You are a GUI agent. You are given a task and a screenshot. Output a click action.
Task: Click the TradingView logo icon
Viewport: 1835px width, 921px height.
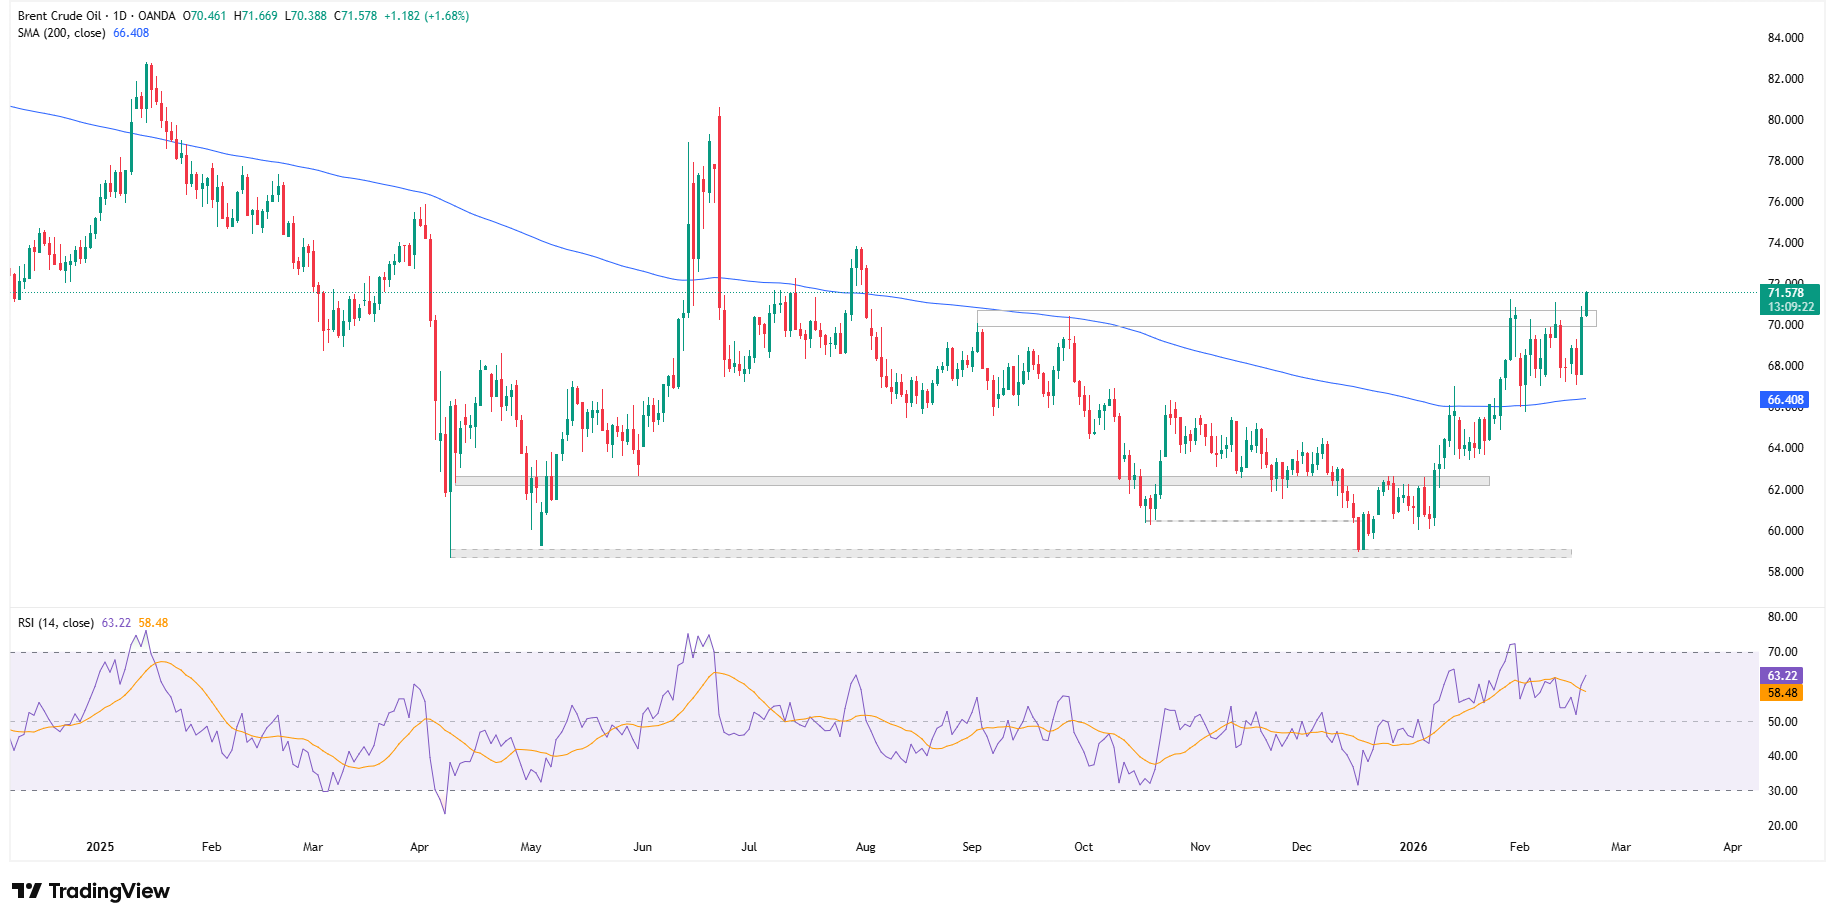click(27, 891)
